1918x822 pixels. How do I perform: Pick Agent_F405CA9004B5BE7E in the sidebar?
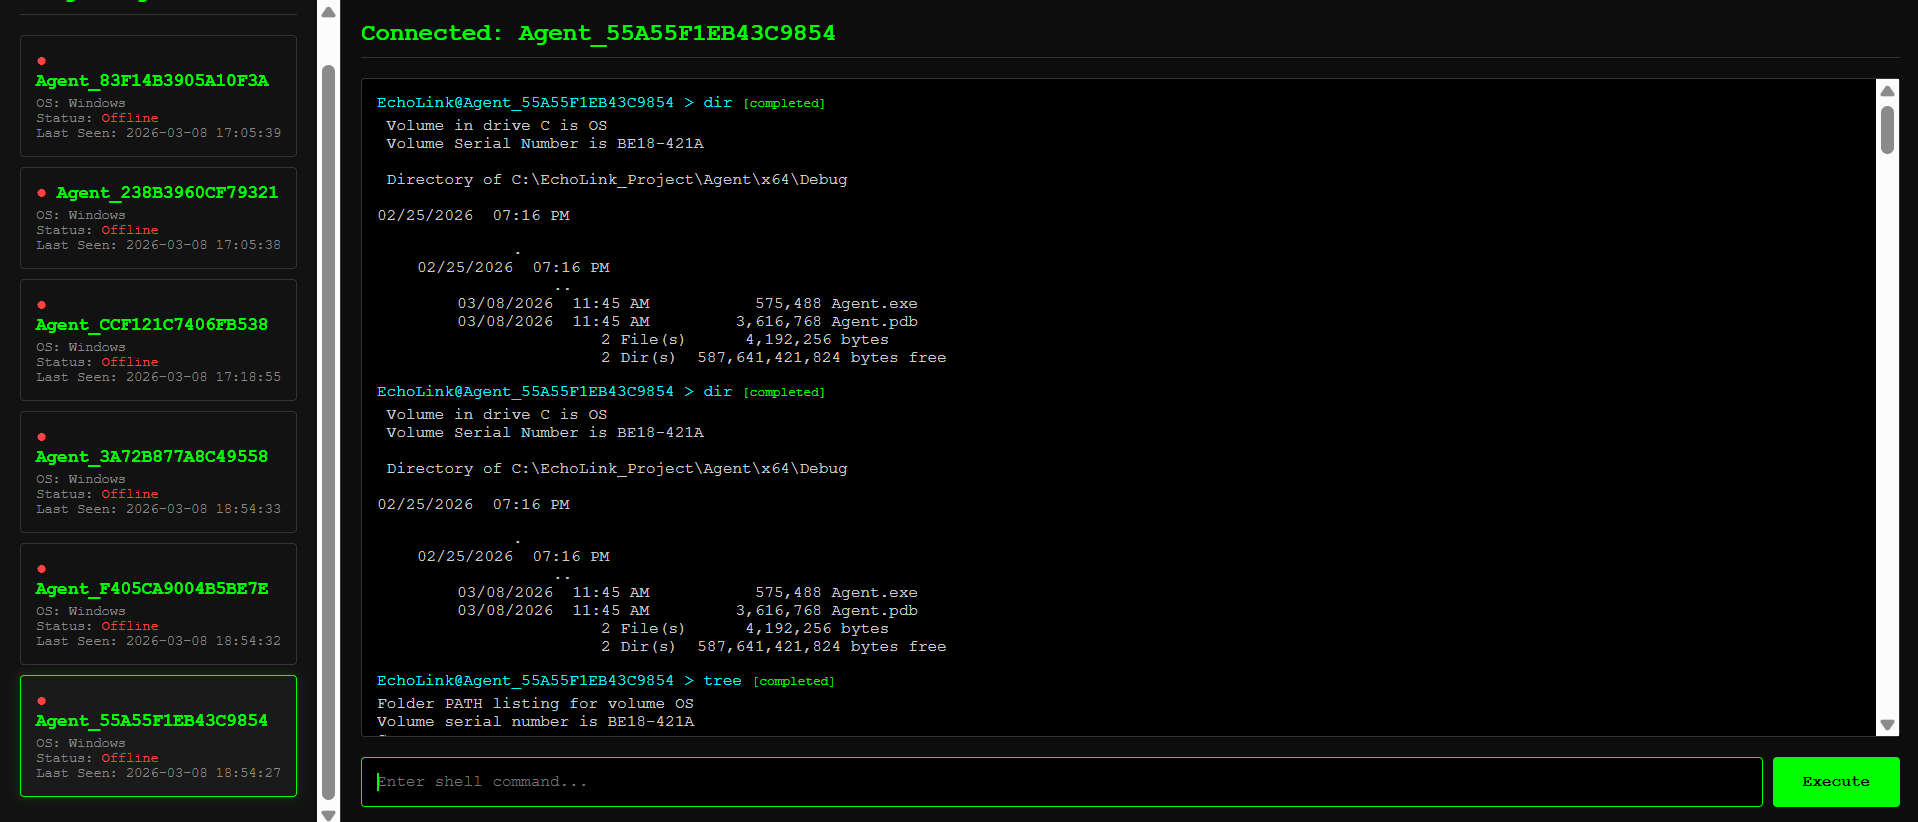pos(152,589)
